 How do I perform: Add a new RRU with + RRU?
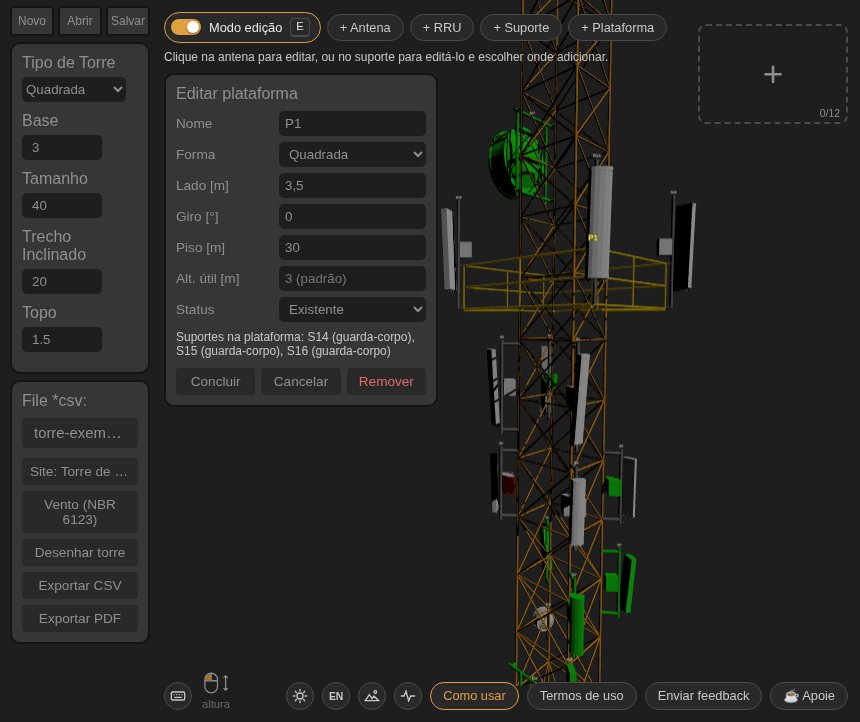tap(442, 27)
